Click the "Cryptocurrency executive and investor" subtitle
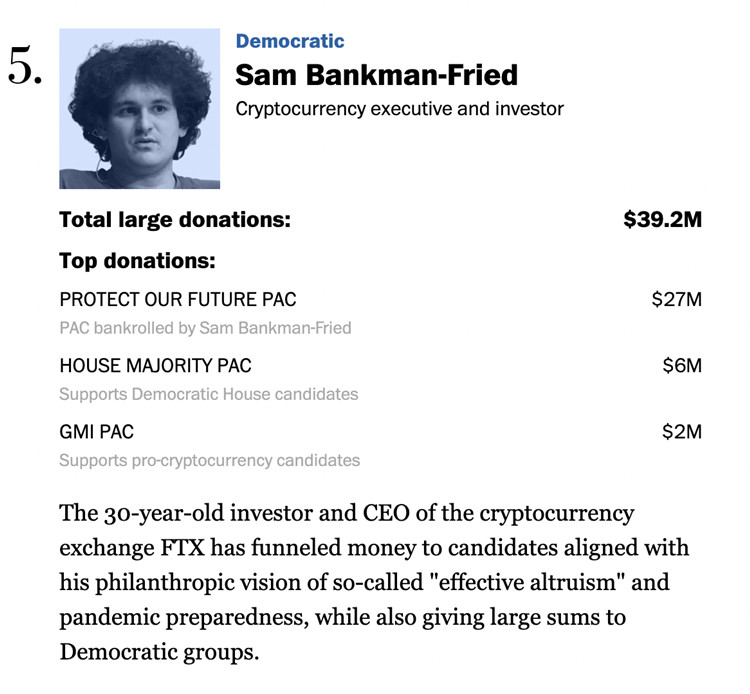This screenshot has width=750, height=694. pyautogui.click(x=399, y=108)
